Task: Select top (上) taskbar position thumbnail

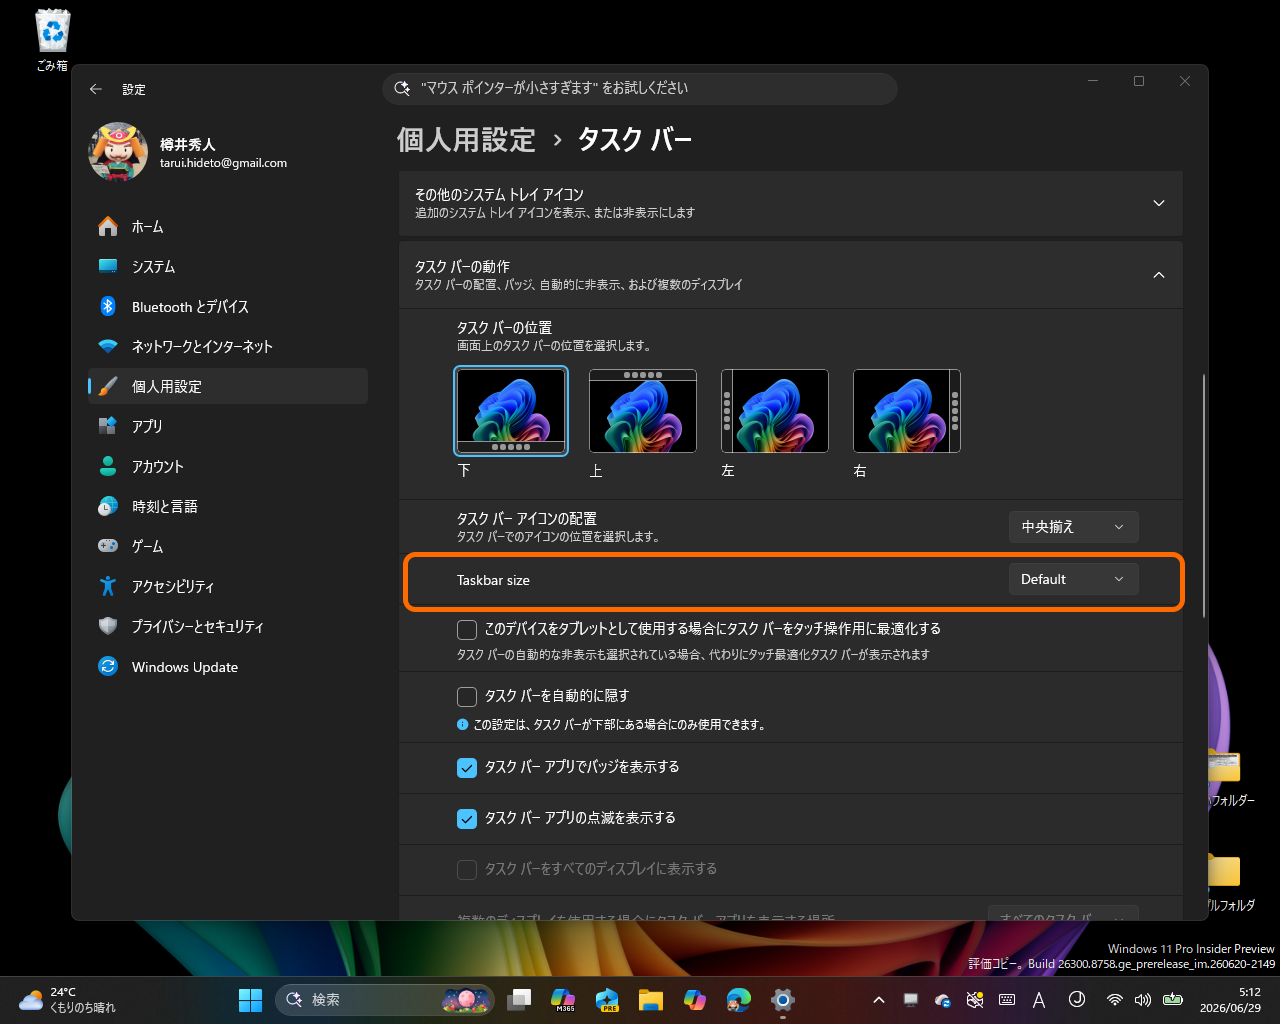Action: pyautogui.click(x=643, y=411)
